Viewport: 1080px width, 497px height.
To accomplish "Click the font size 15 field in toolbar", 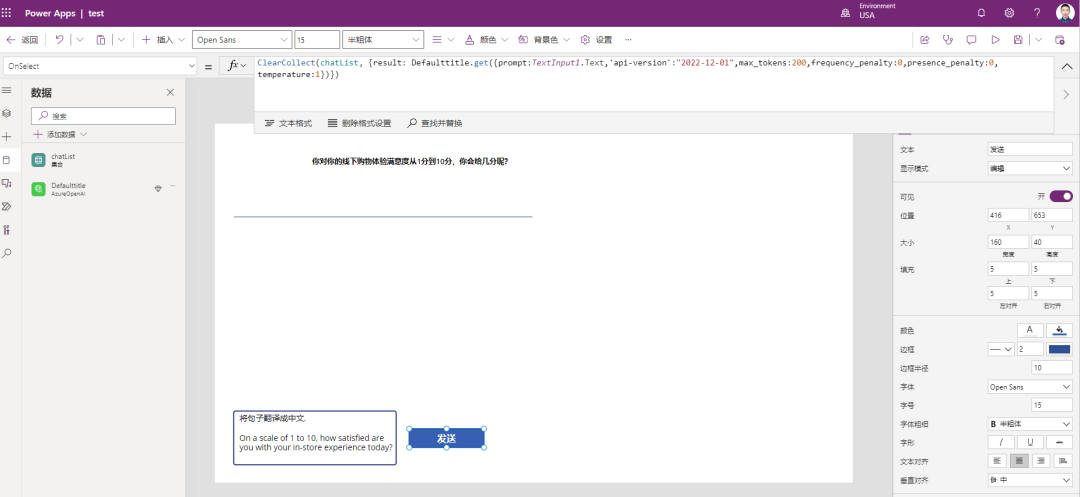I will [317, 40].
